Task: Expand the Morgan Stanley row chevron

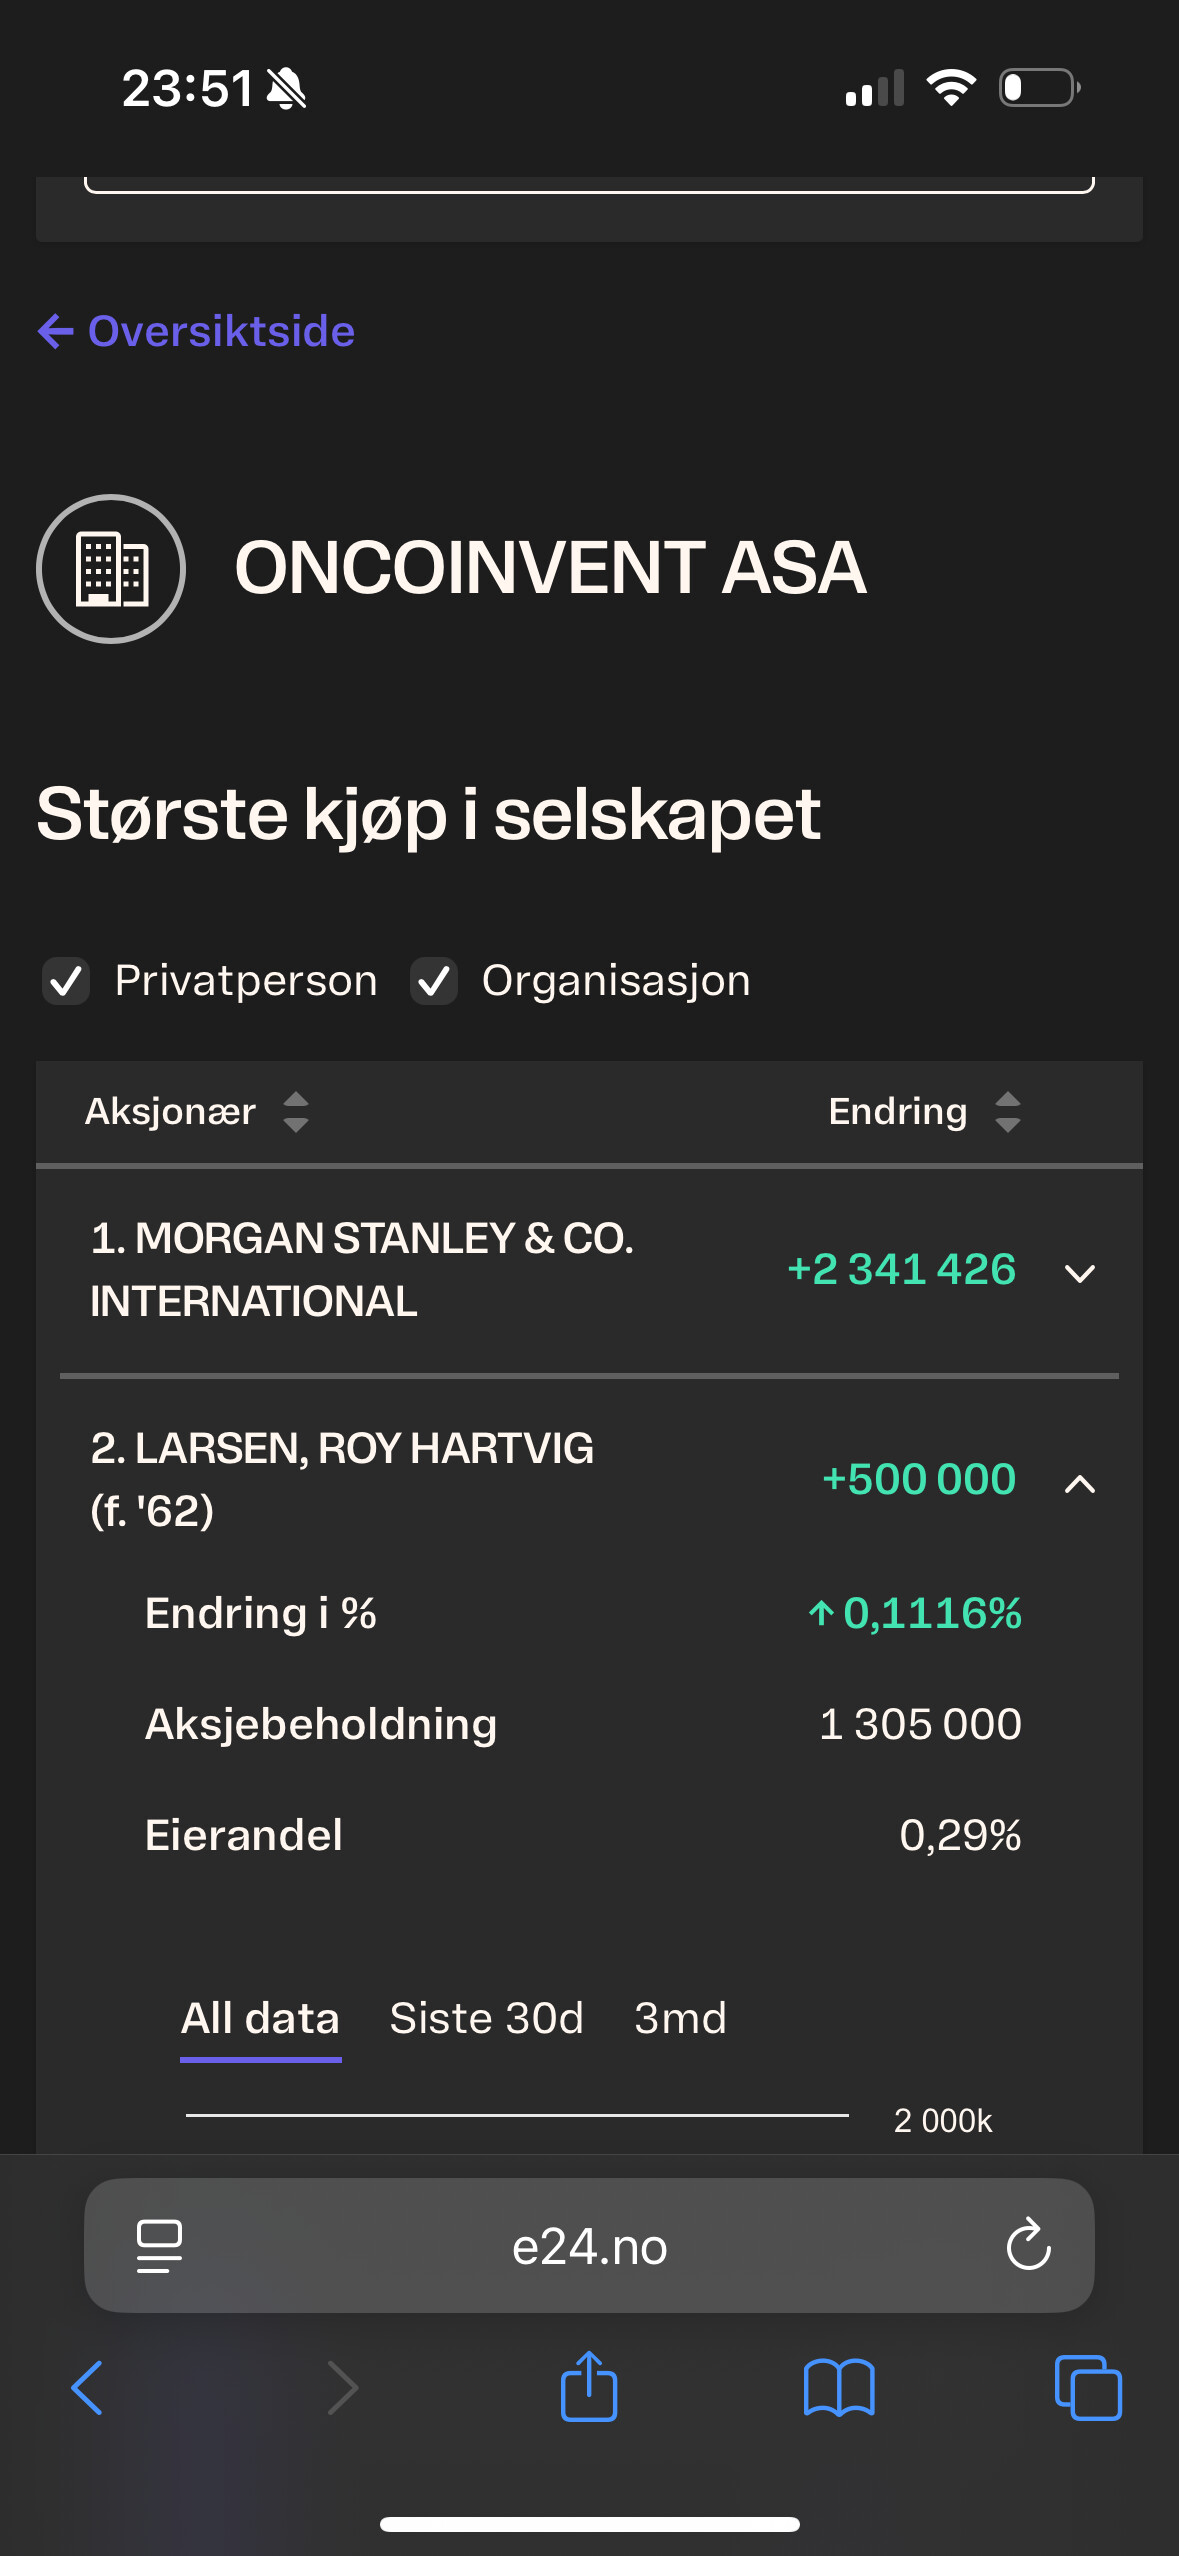Action: click(1080, 1272)
